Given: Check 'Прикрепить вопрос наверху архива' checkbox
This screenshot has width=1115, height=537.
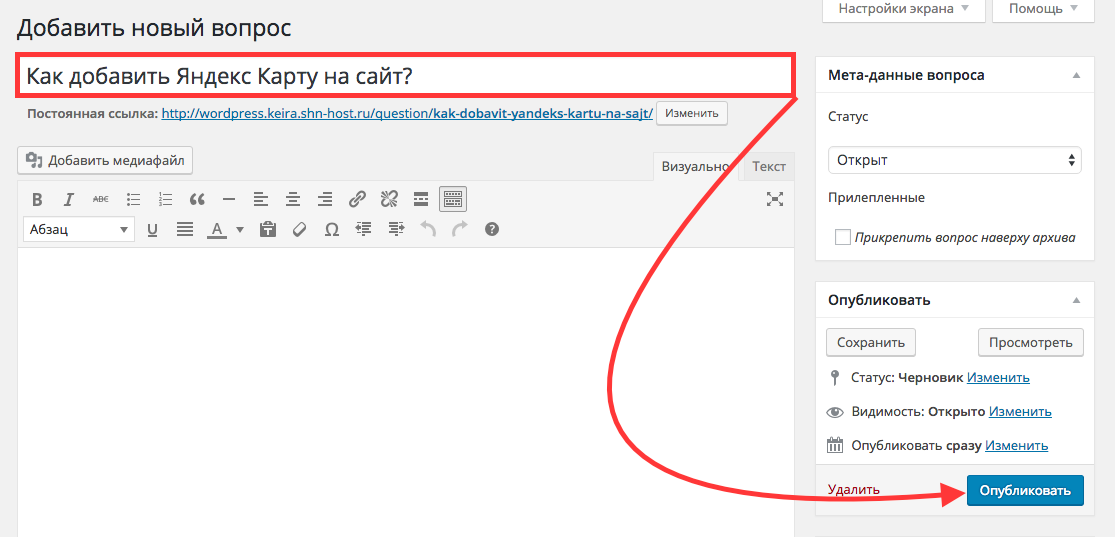Looking at the screenshot, I should coord(843,238).
